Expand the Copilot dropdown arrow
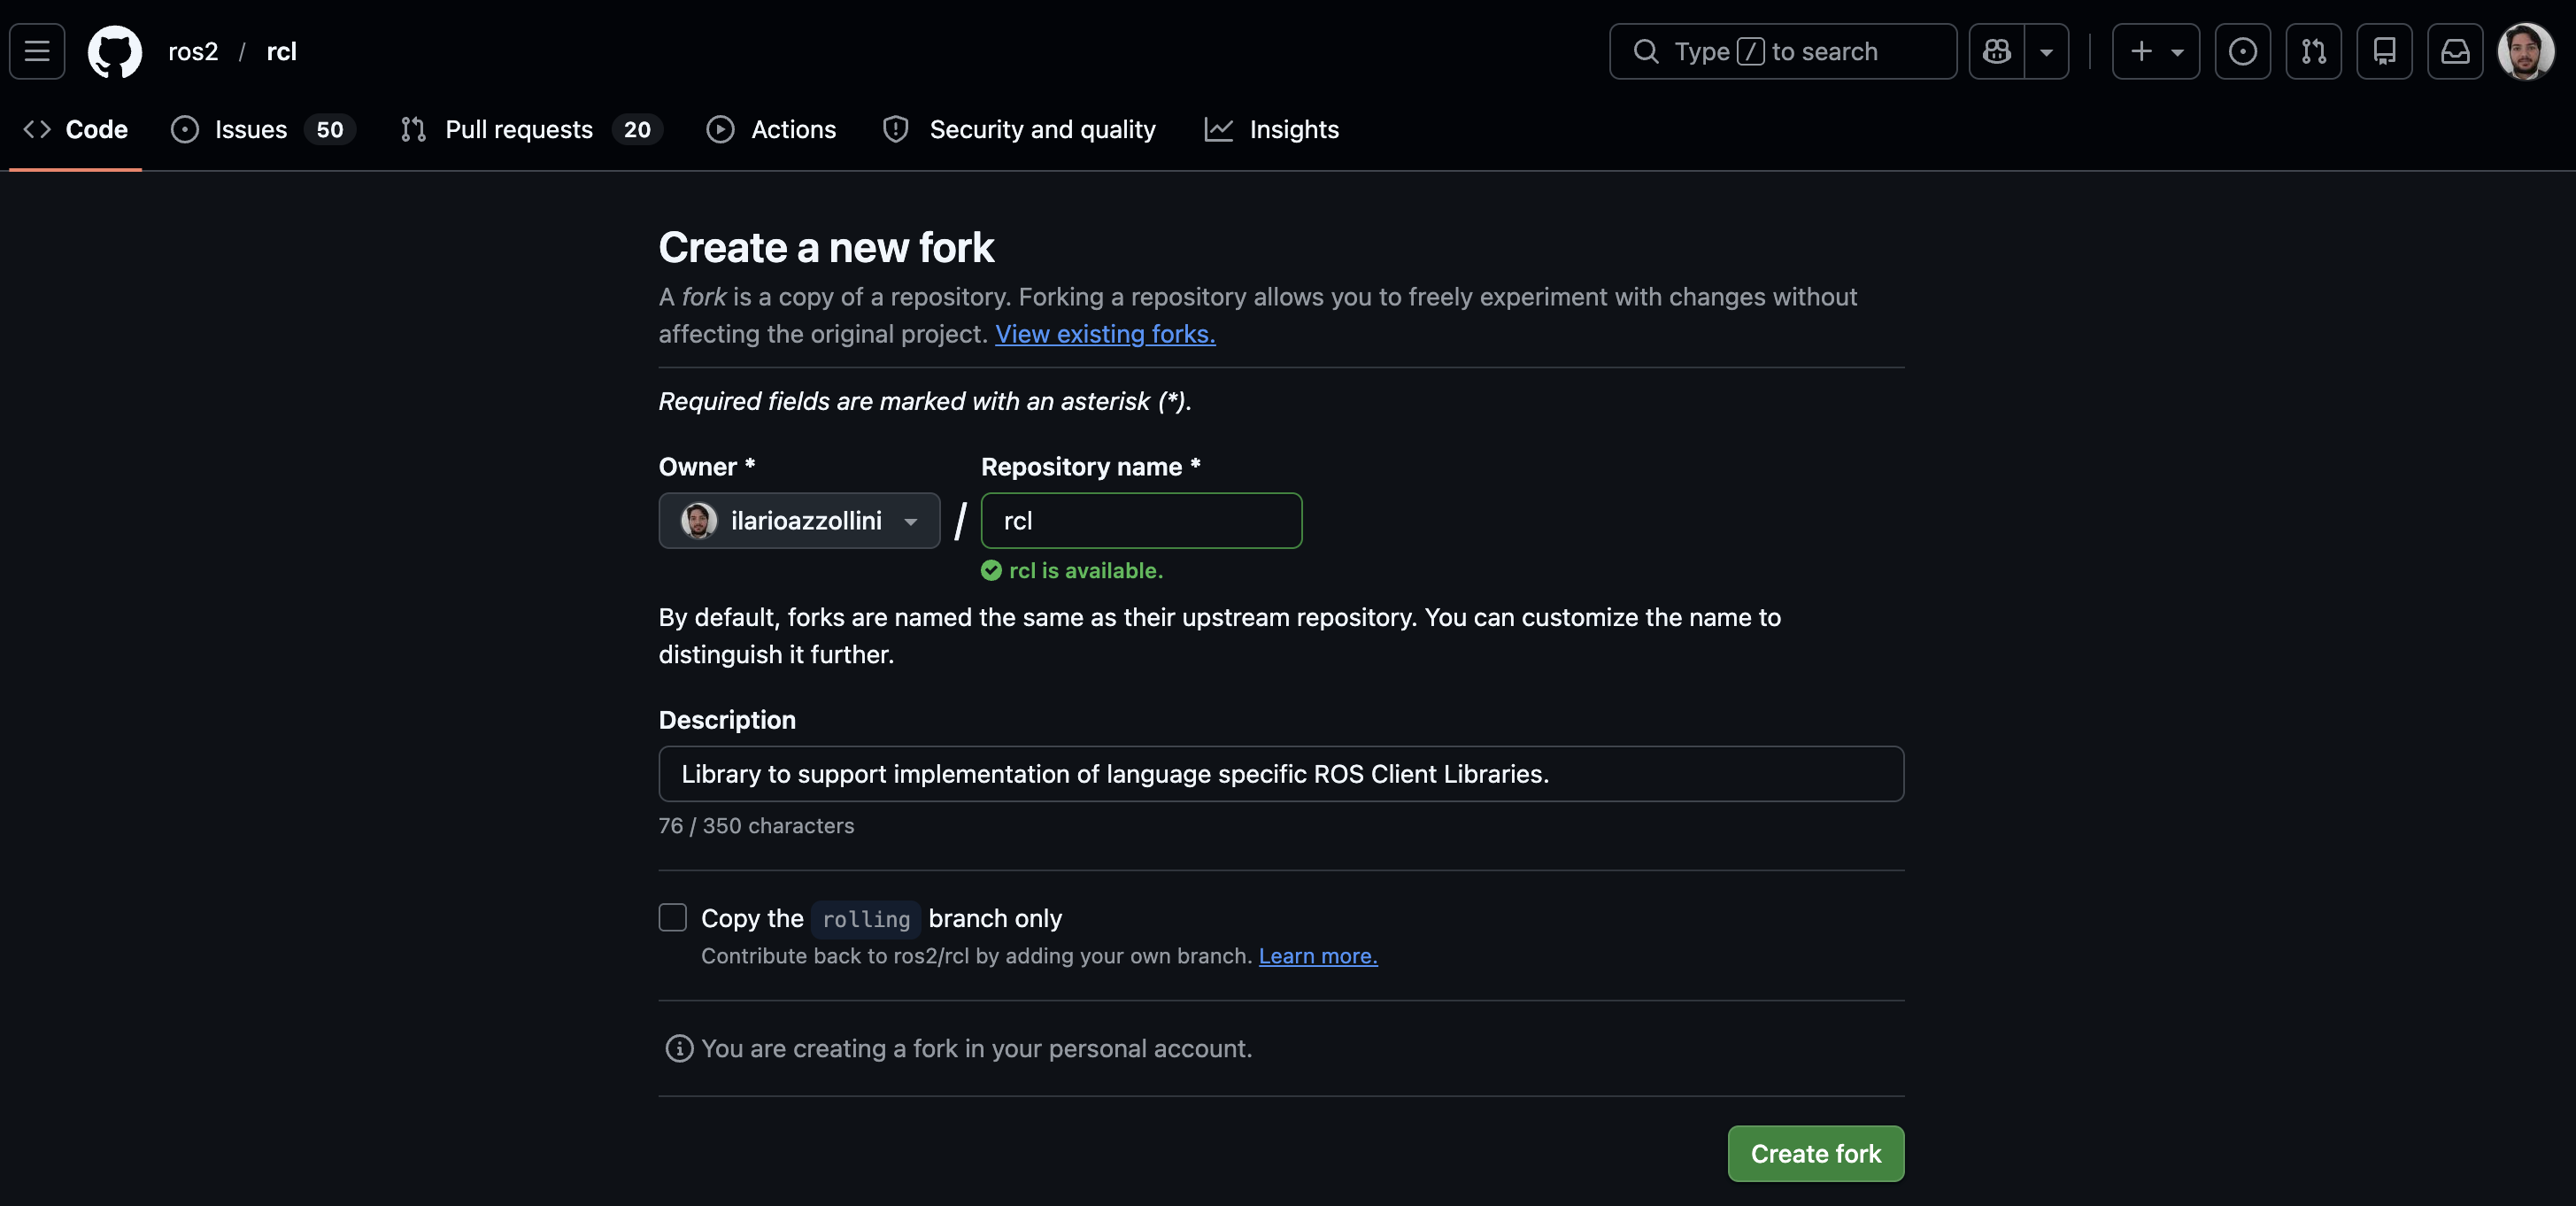Viewport: 2576px width, 1206px height. click(x=2046, y=51)
